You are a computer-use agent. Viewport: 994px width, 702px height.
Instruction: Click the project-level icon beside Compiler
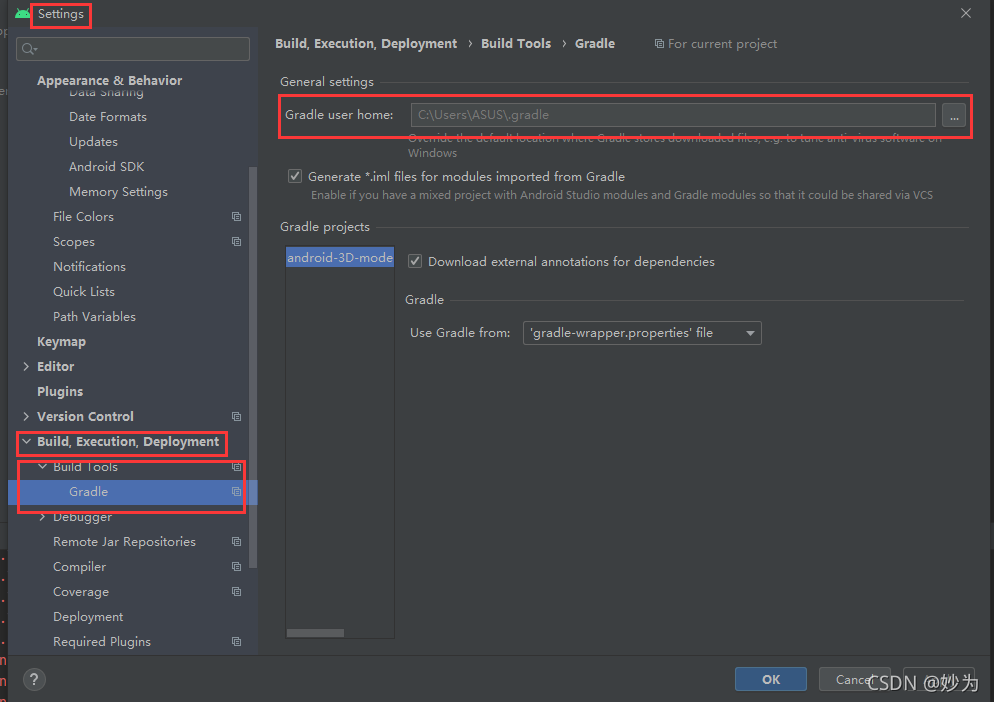click(236, 567)
